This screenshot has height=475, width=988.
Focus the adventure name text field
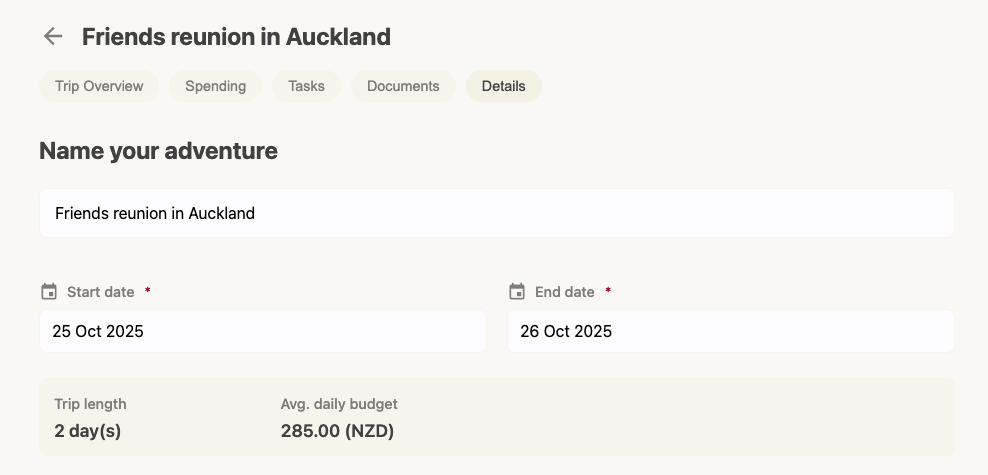[x=496, y=213]
